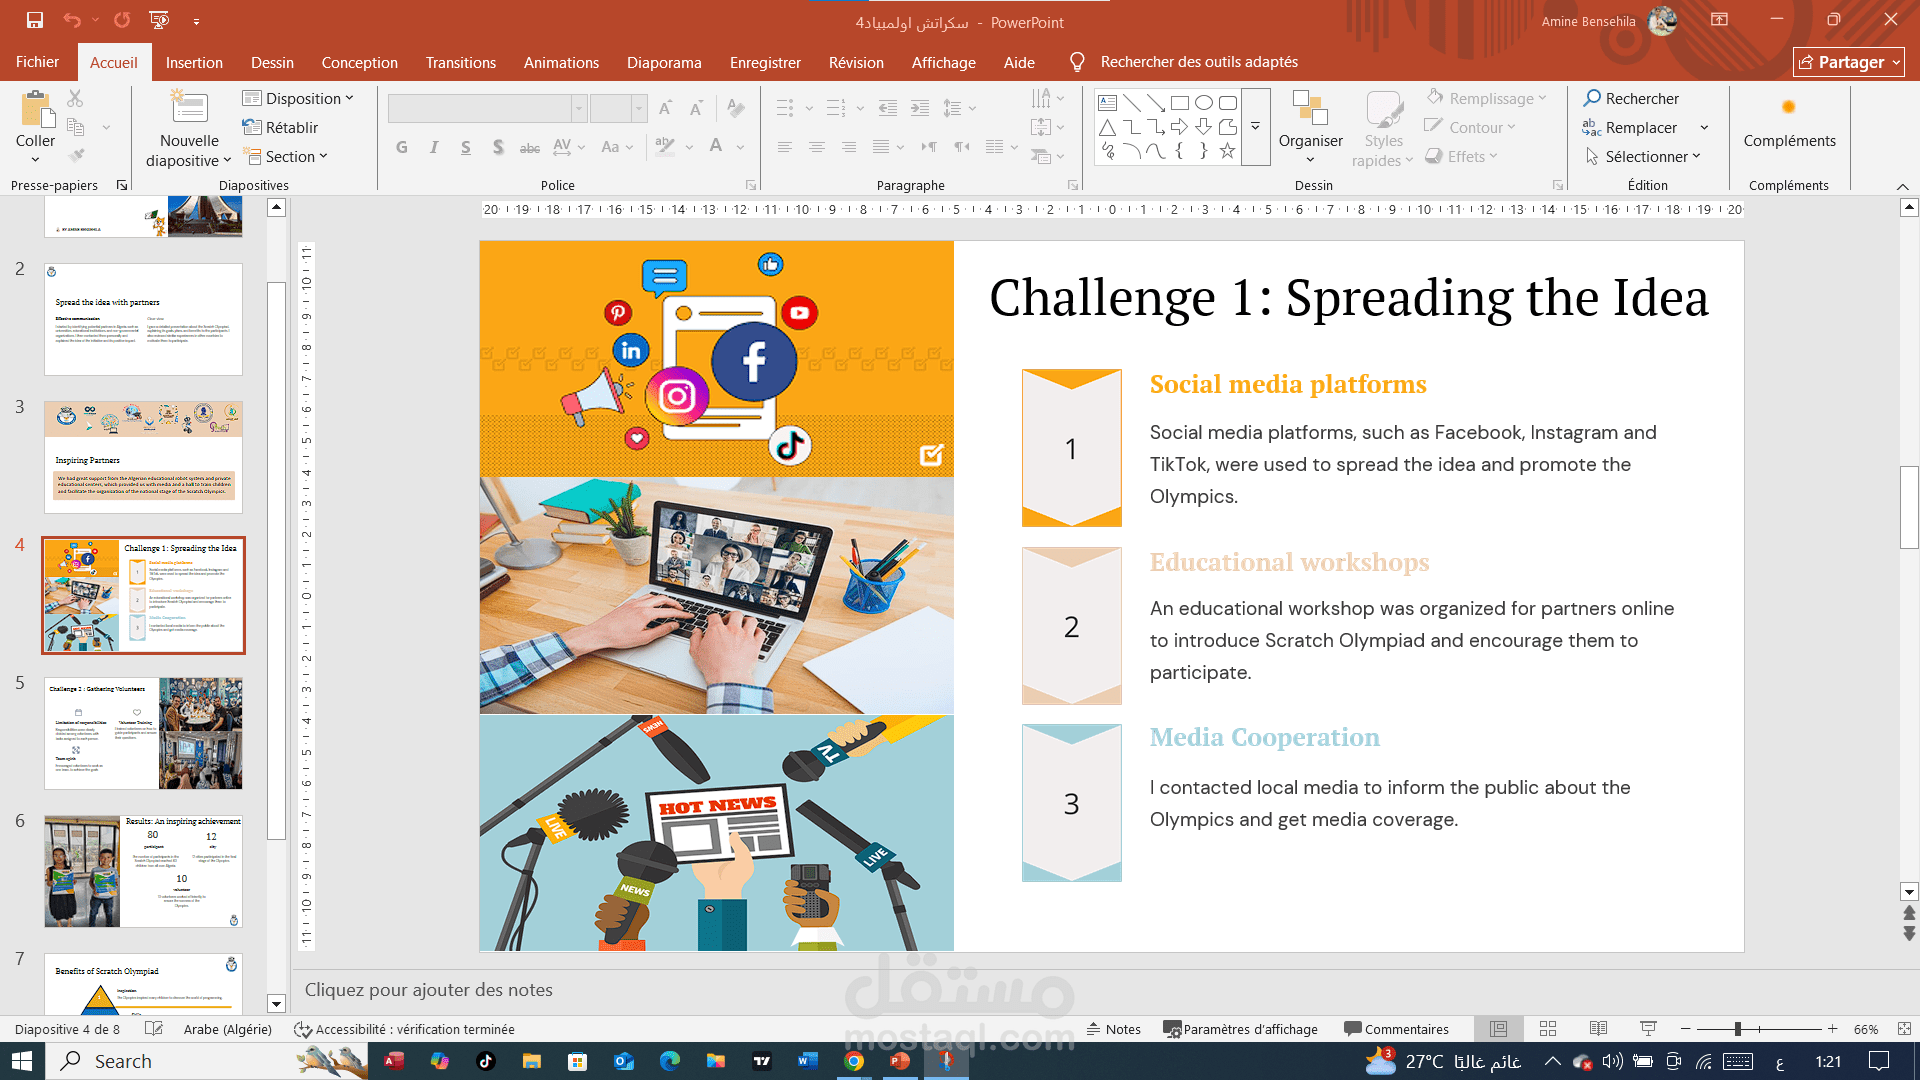Toggle Strikethrough formatting
The height and width of the screenshot is (1080, 1920).
coord(530,147)
